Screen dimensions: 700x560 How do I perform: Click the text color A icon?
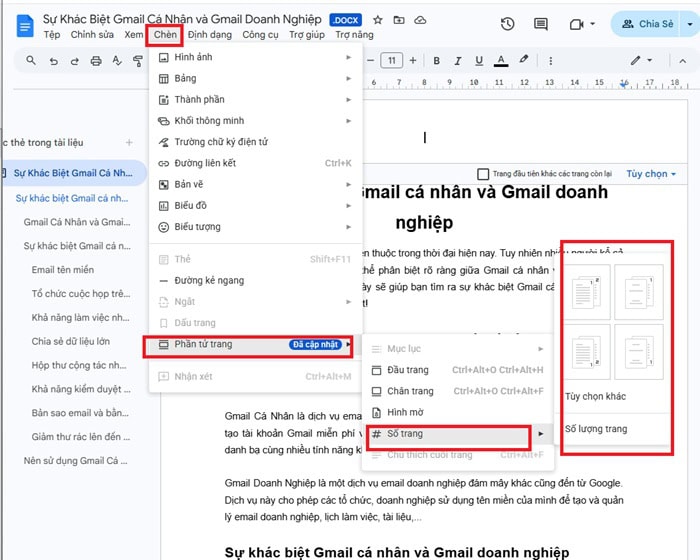click(500, 61)
